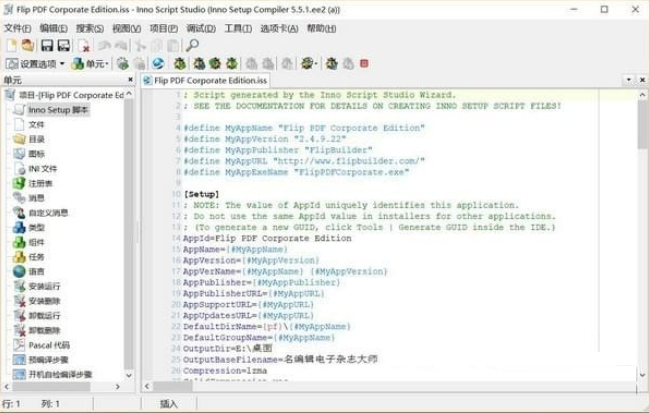Click the bug icon right of the globe
This screenshot has width=649, height=413.
point(180,64)
